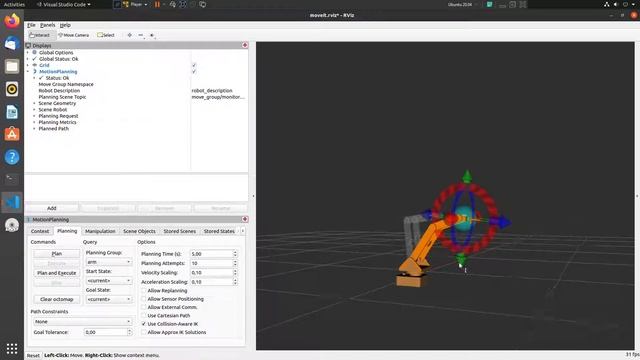Open Firefox from the Ubuntu dock
This screenshot has width=640, height=360.
[12, 20]
